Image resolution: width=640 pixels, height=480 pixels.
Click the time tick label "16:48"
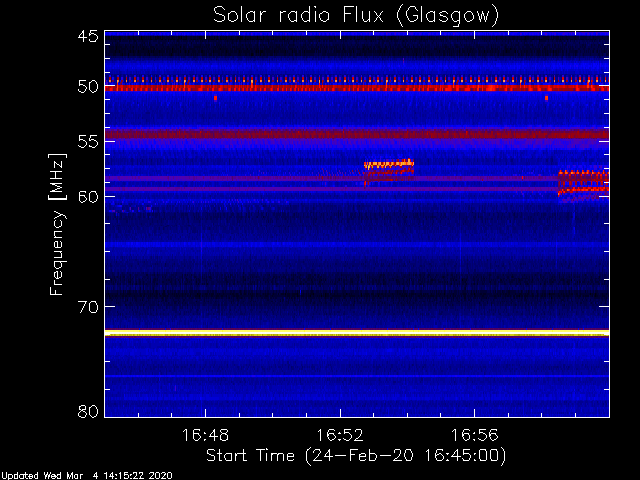(205, 435)
